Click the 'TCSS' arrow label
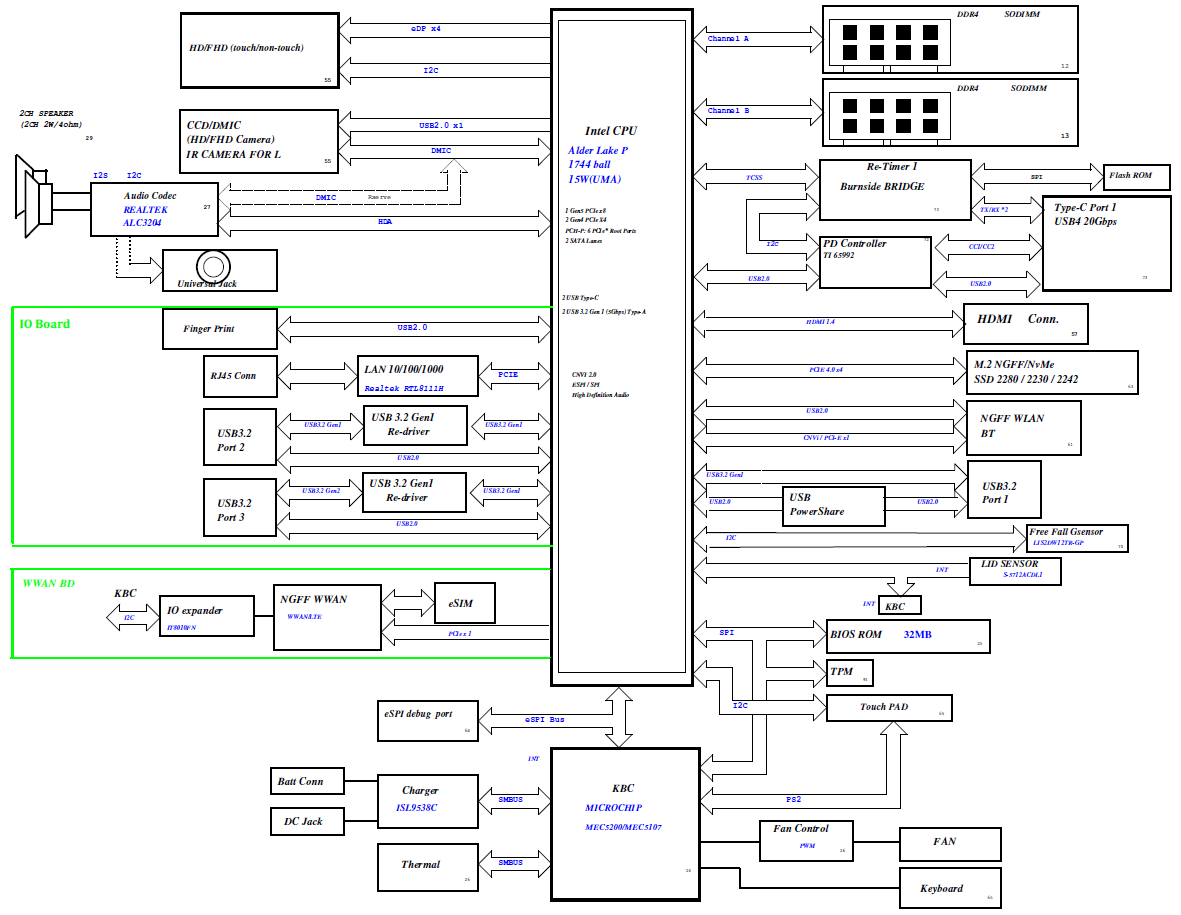 [754, 178]
